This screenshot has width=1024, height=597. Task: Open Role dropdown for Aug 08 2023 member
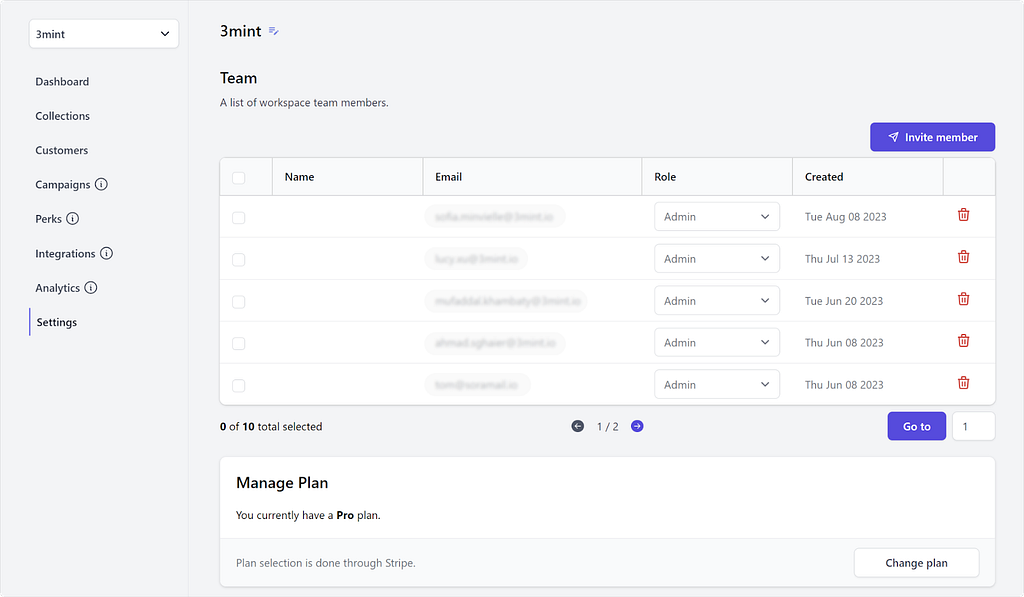click(x=716, y=217)
